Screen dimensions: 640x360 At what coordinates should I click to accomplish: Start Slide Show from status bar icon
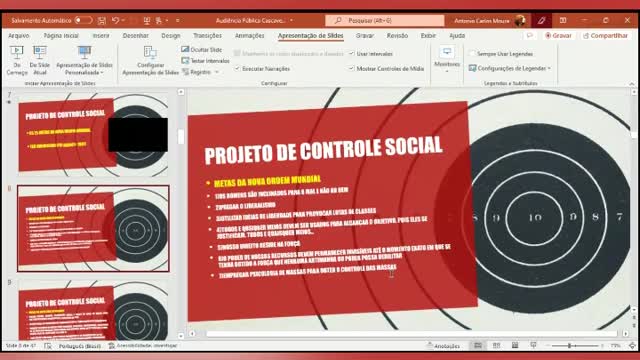pyautogui.click(x=533, y=346)
